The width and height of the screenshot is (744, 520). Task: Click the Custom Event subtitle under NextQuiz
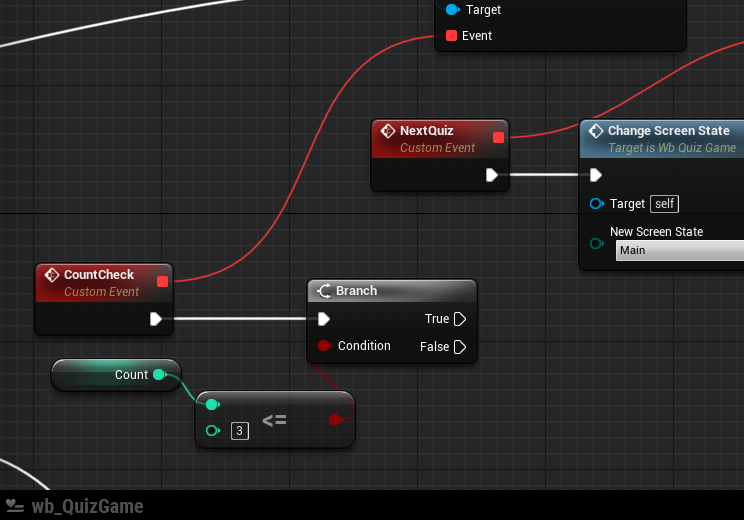(437, 148)
